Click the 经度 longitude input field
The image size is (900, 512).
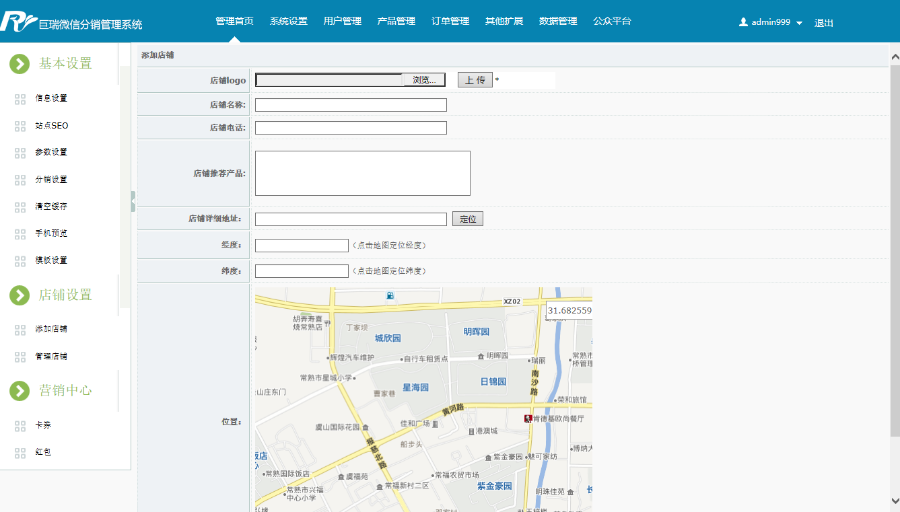point(302,245)
